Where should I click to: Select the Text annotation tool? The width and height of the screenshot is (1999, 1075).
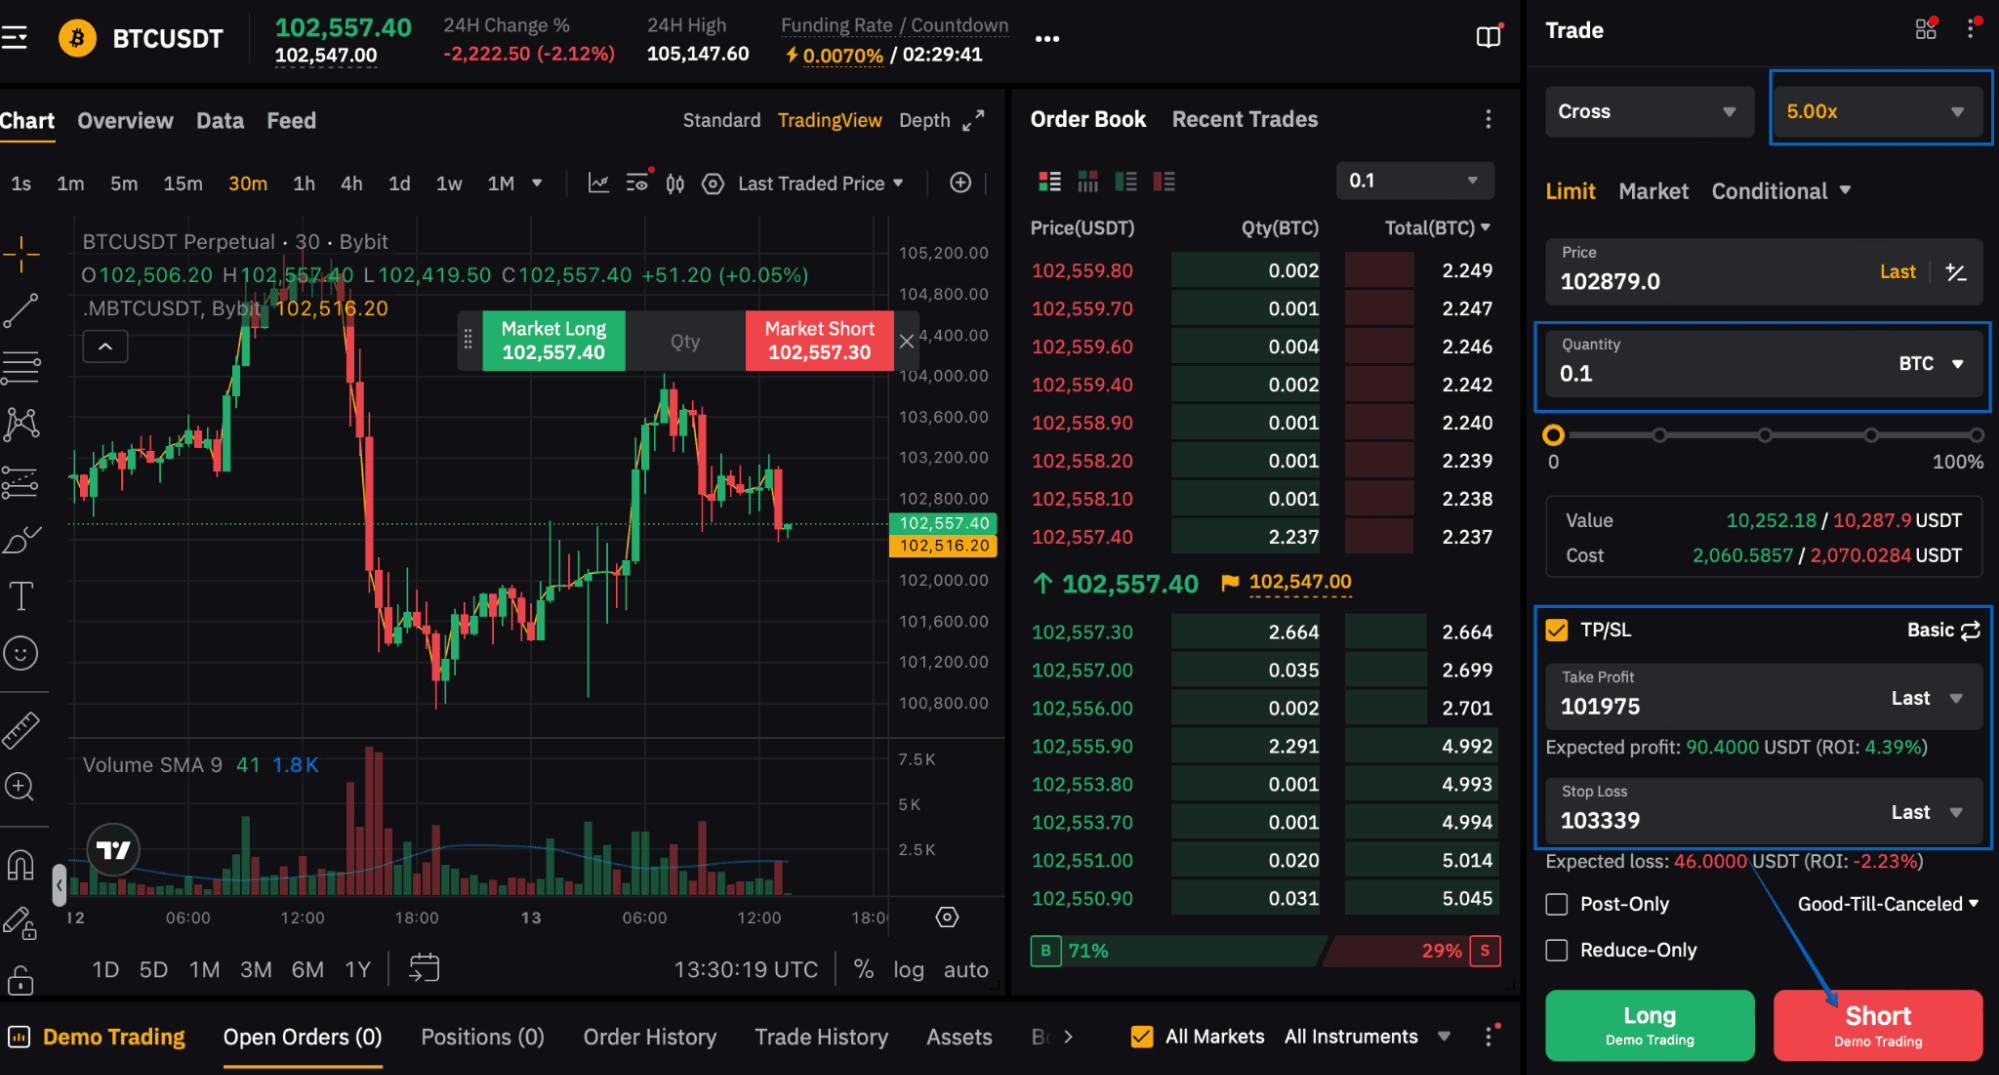coord(21,597)
